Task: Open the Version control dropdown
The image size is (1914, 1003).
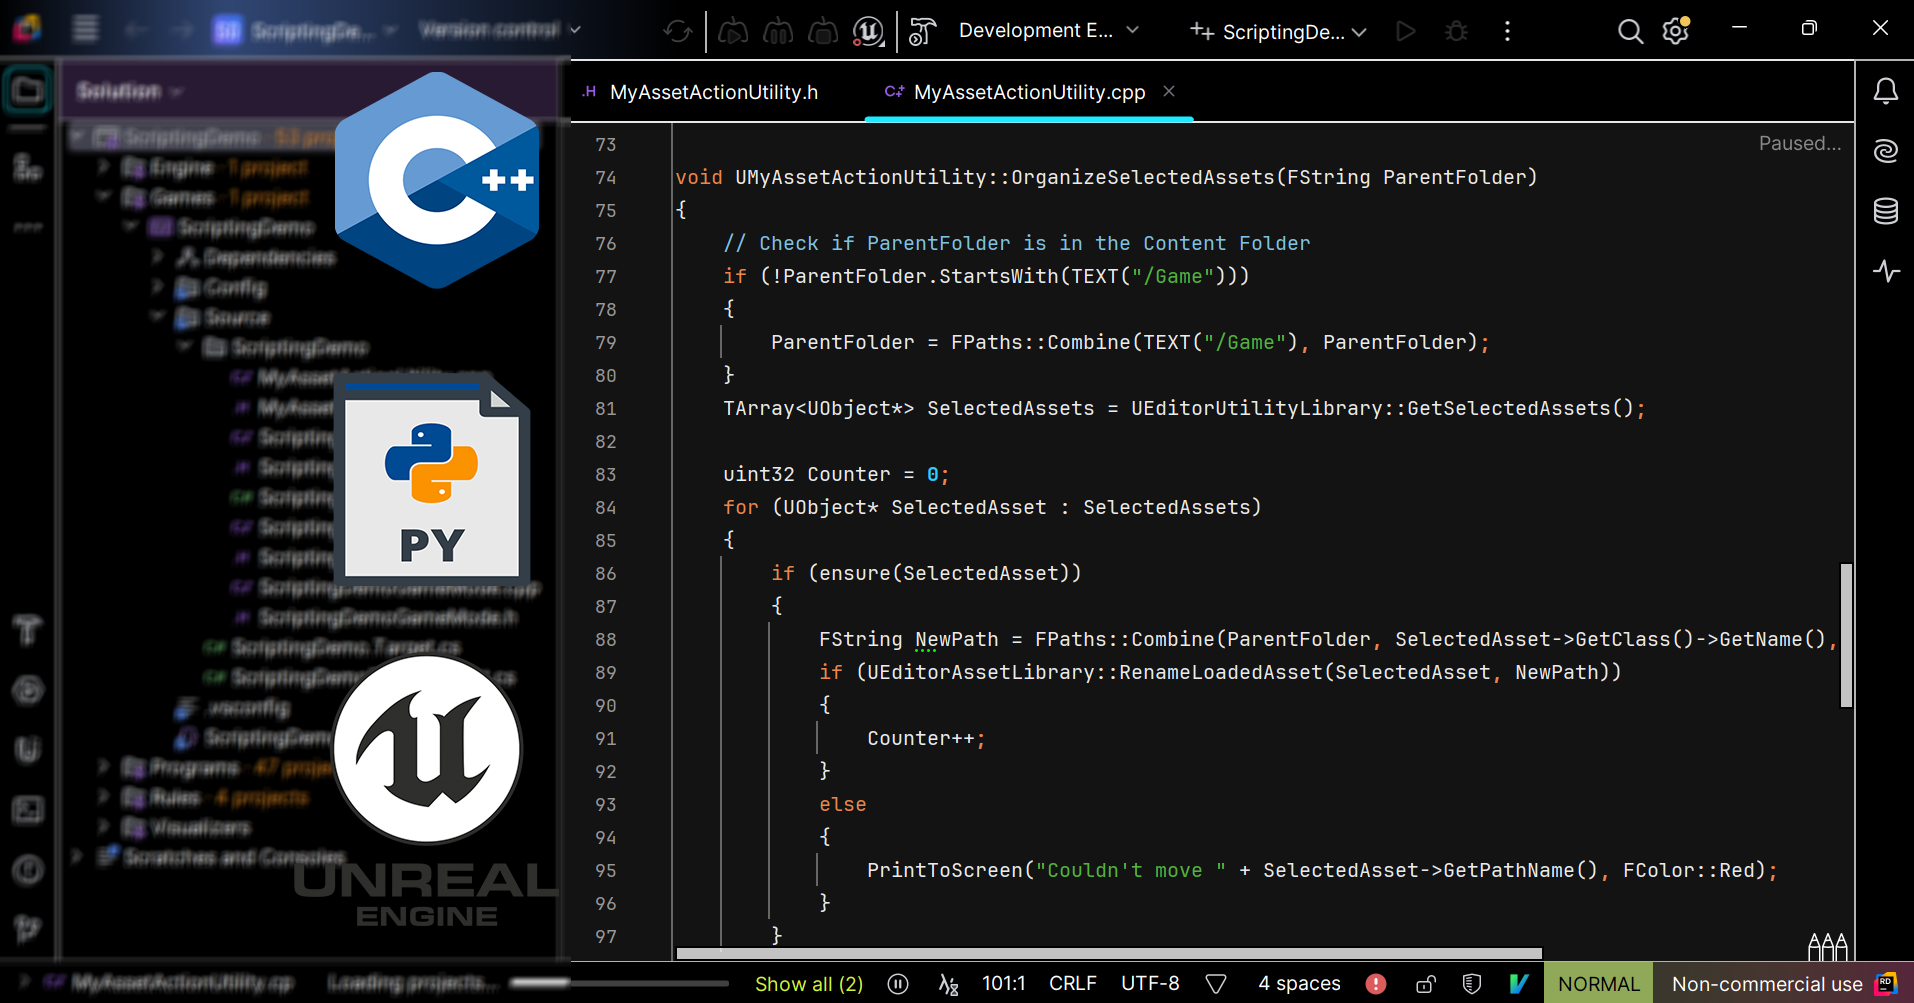Action: [500, 30]
